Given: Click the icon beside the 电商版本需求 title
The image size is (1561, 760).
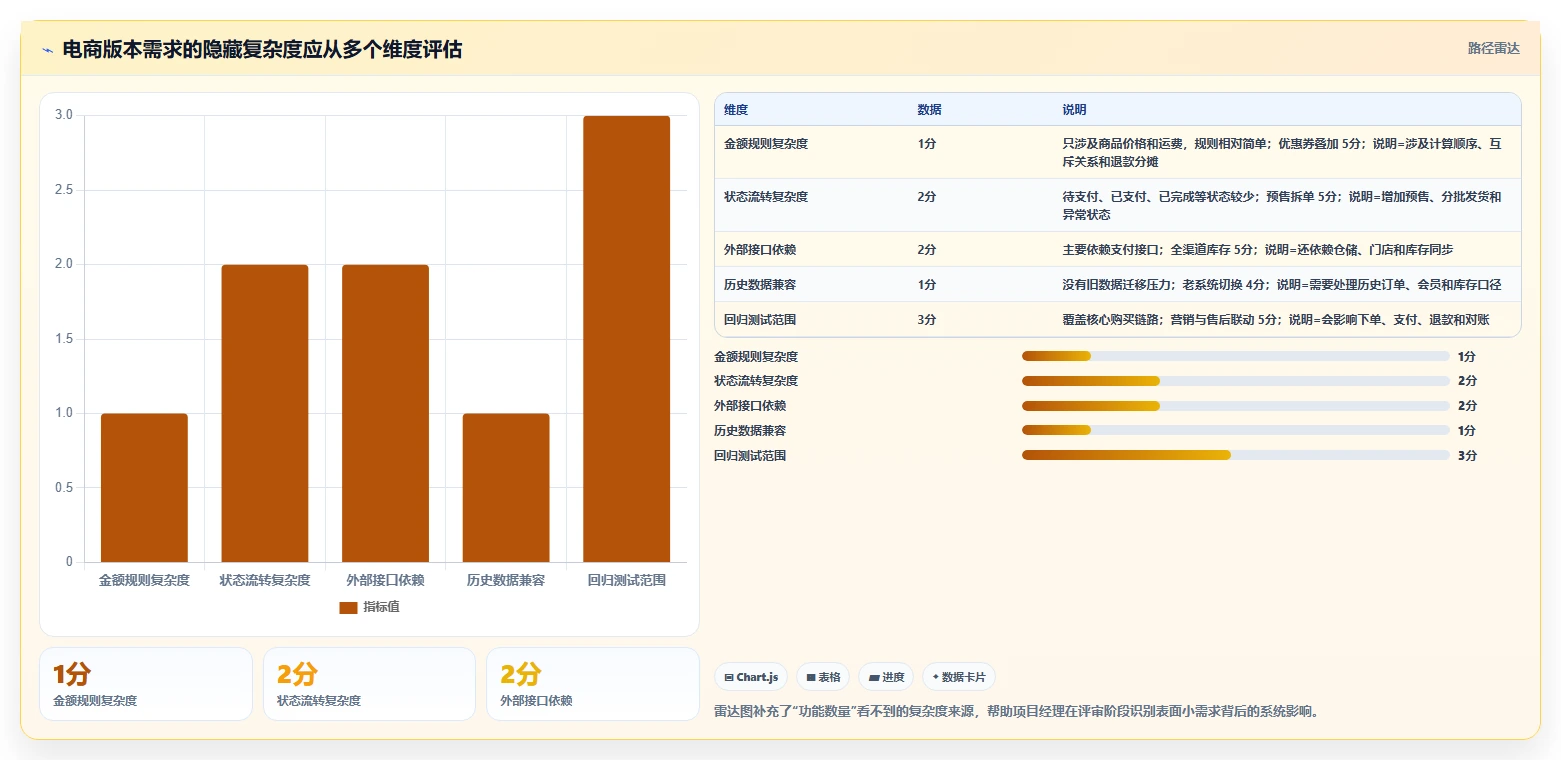Looking at the screenshot, I should (x=48, y=51).
